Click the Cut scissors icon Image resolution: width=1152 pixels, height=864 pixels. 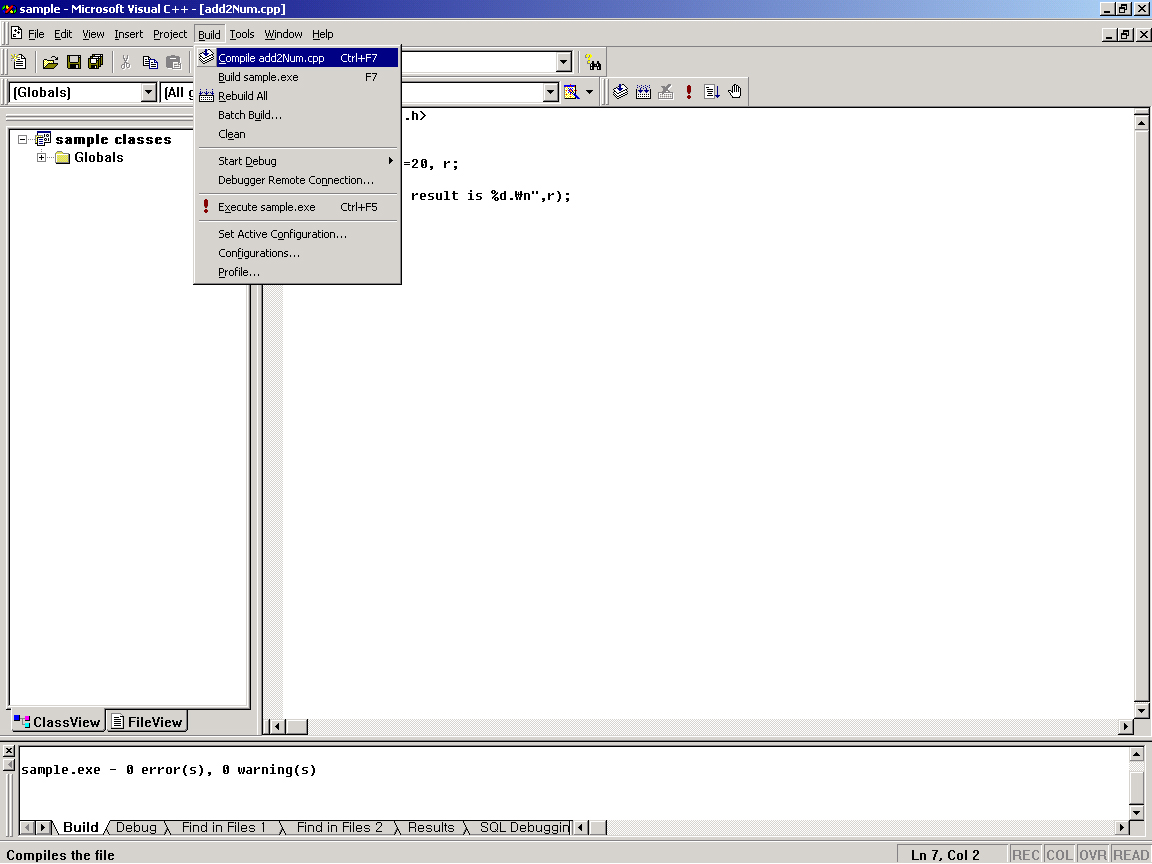(x=126, y=62)
